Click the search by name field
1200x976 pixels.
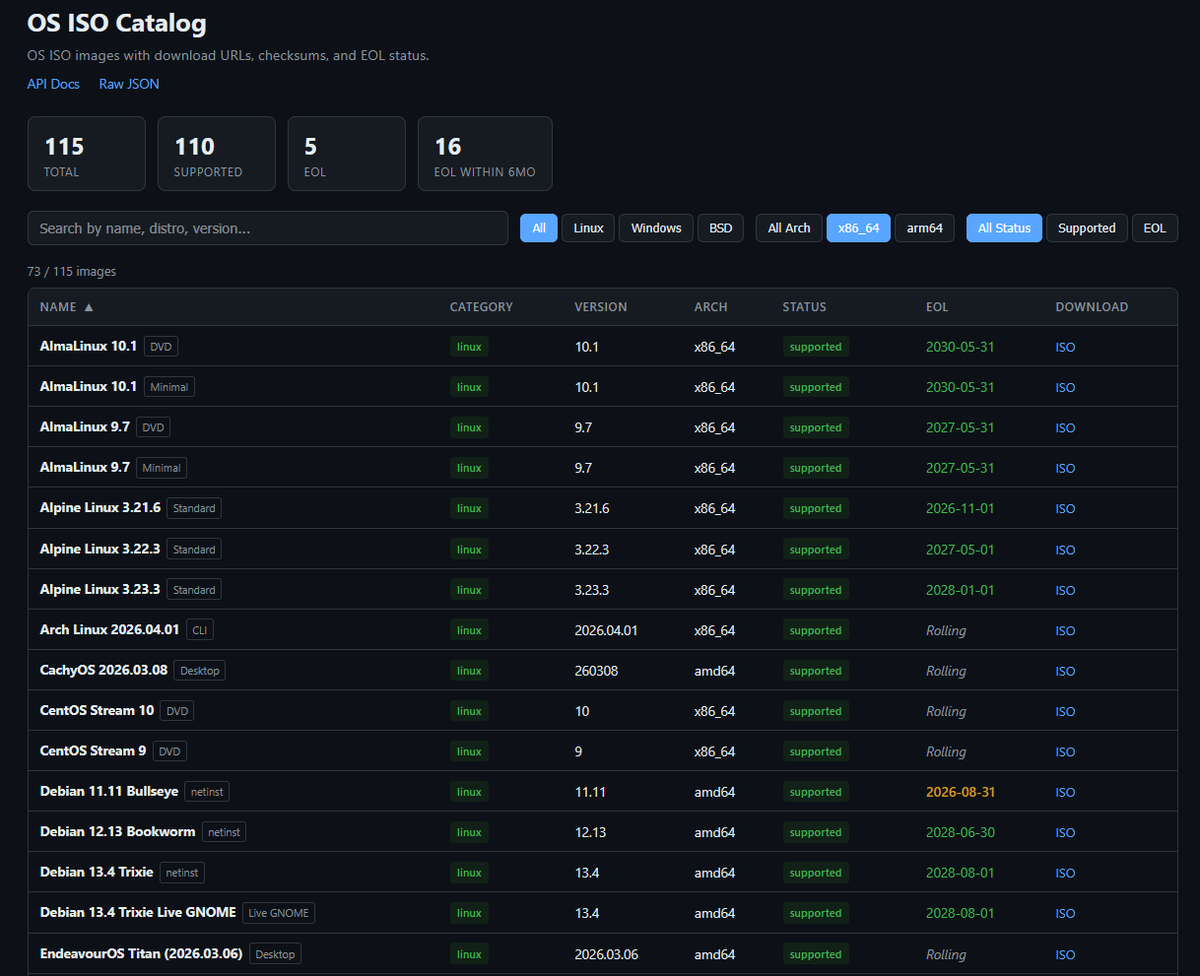click(268, 228)
